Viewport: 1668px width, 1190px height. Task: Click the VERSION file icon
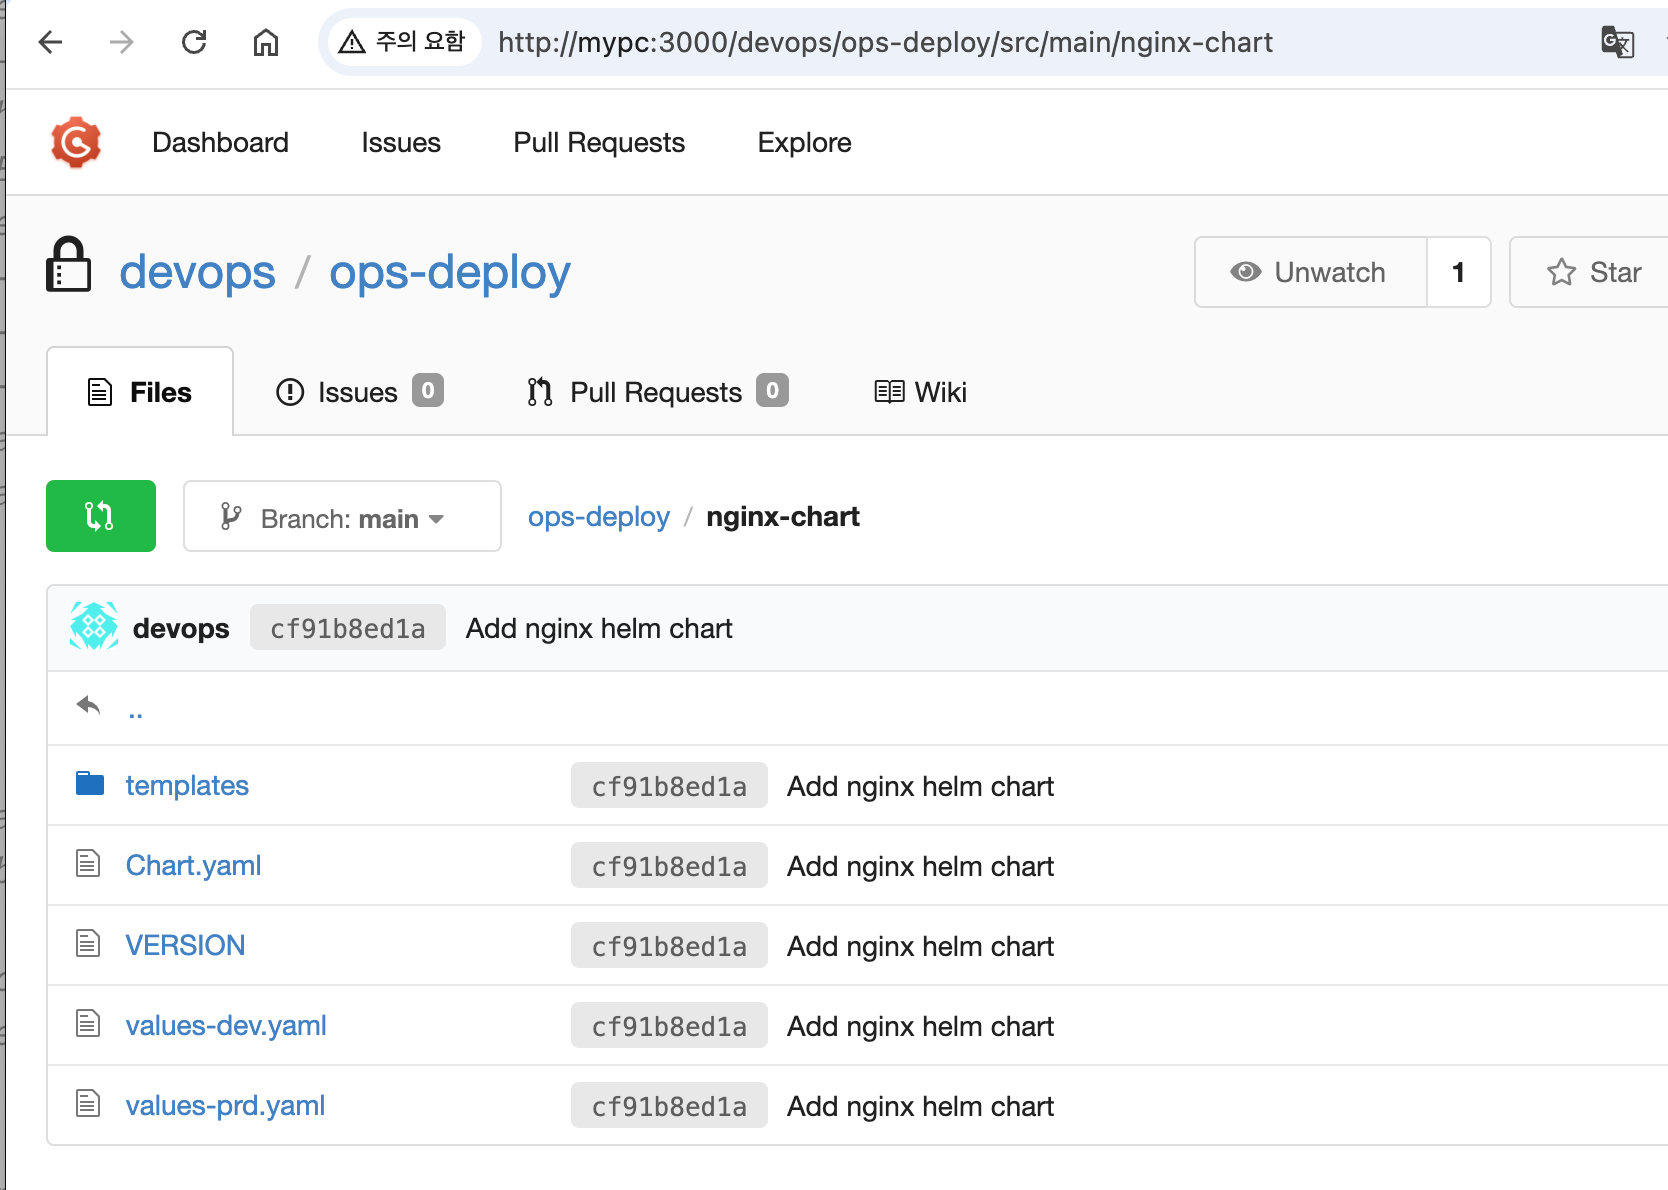tap(88, 943)
